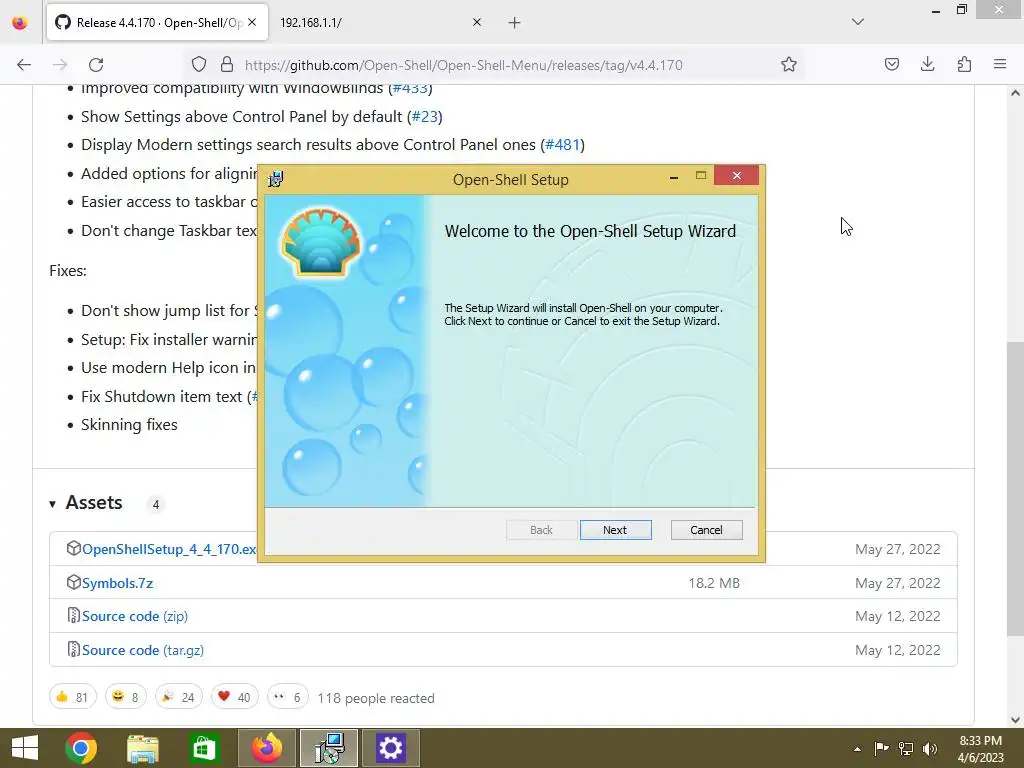Cancel the Open-Shell Setup wizard
The width and height of the screenshot is (1024, 768).
(x=706, y=530)
